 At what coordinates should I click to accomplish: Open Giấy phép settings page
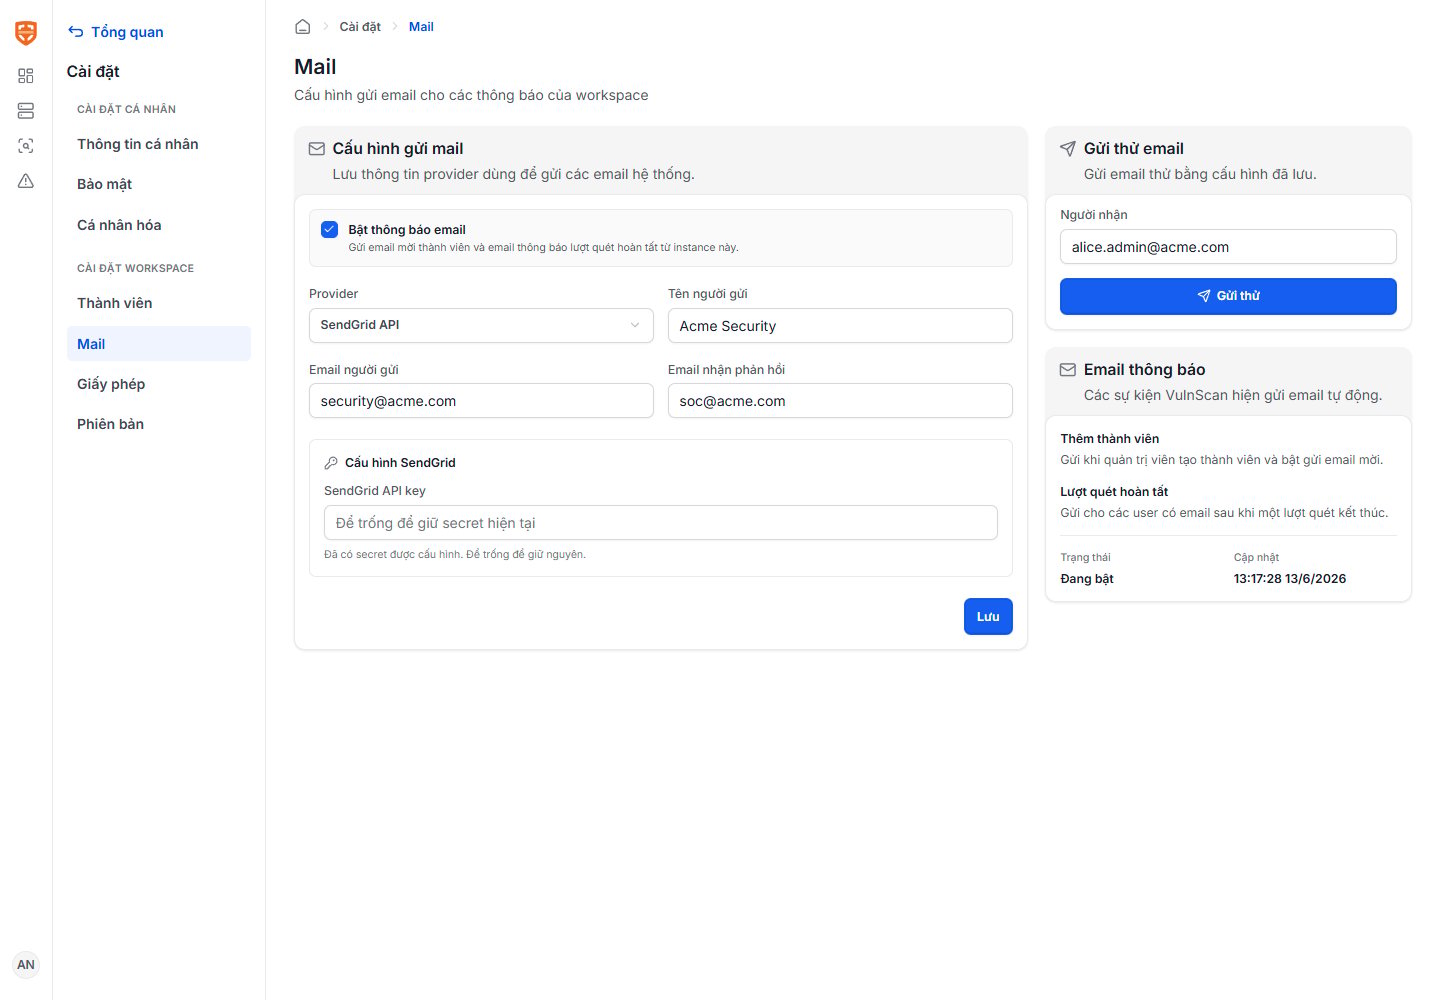click(159, 384)
